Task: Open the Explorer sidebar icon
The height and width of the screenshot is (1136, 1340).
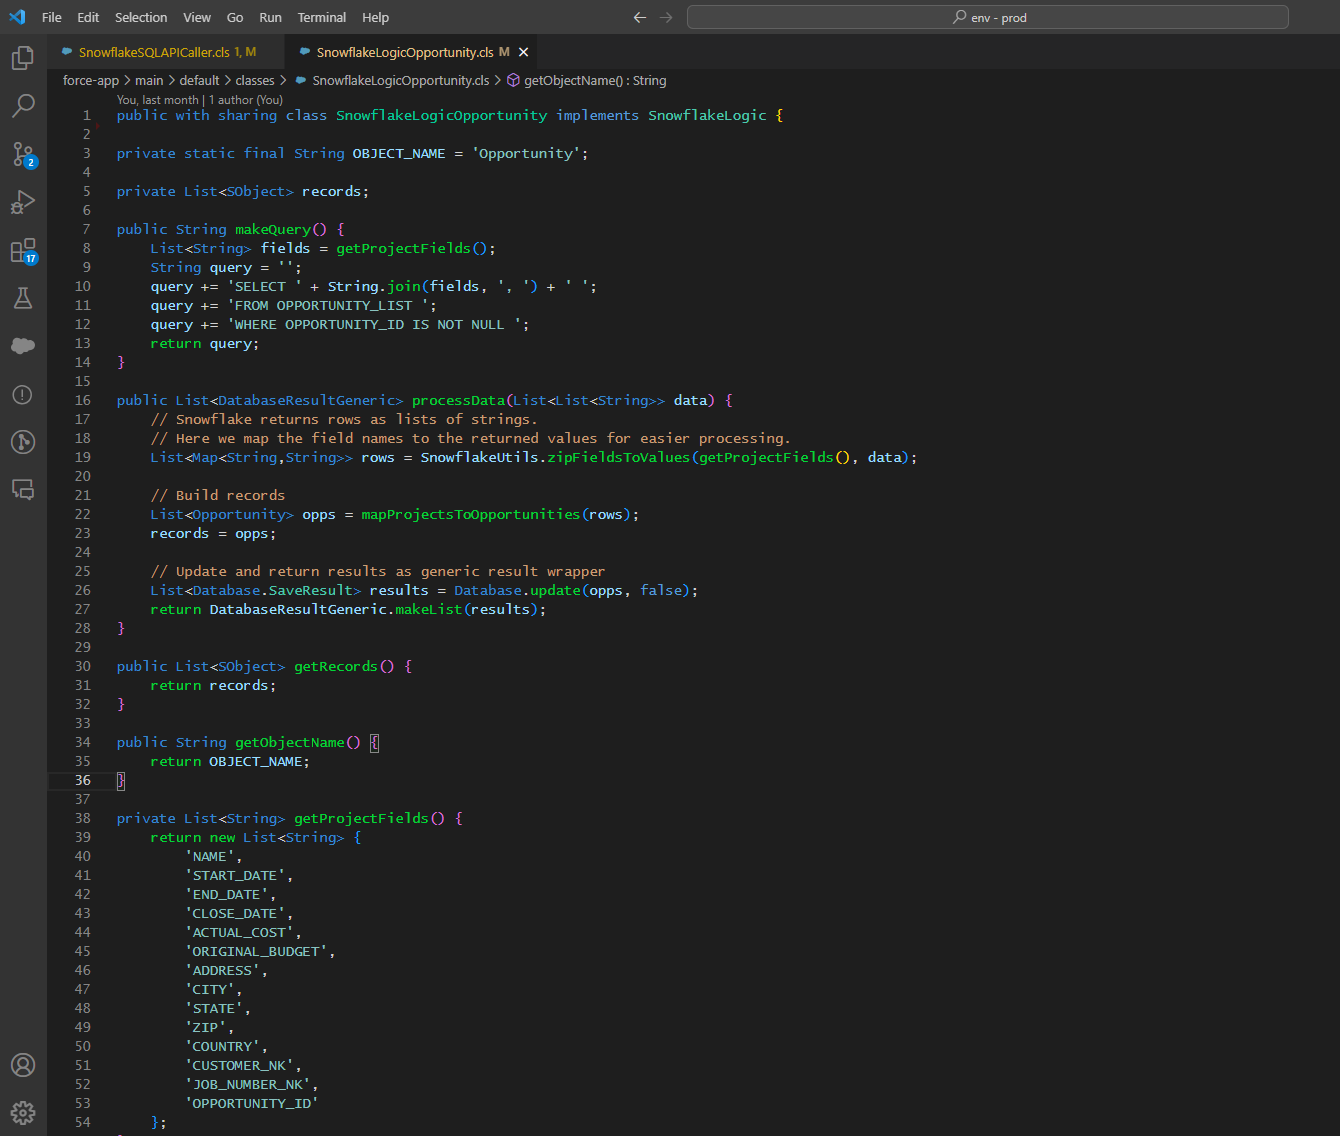Action: pyautogui.click(x=23, y=57)
